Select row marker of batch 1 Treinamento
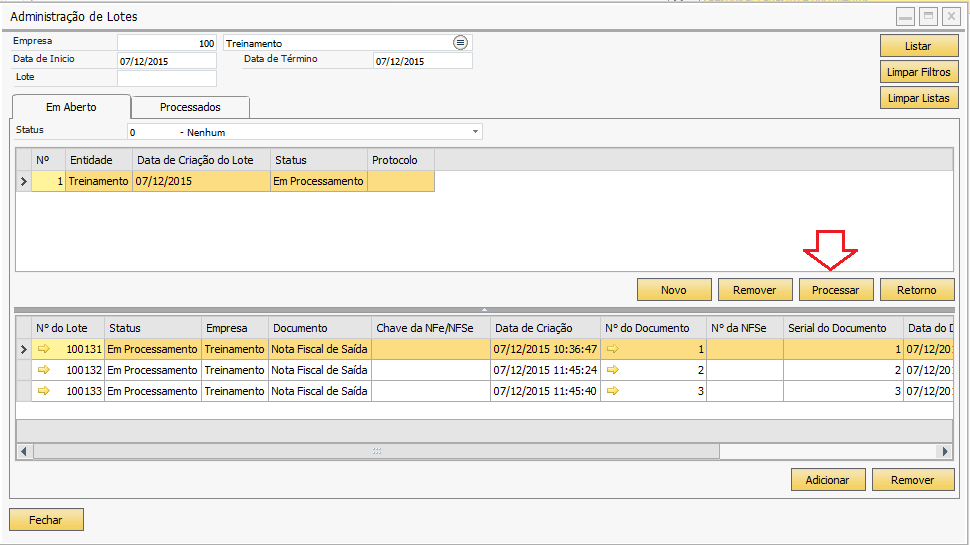The width and height of the screenshot is (970, 545). 24,181
